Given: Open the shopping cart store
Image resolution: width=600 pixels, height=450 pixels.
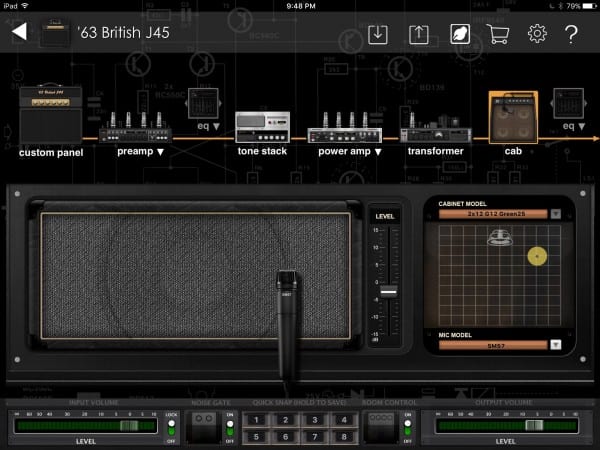Looking at the screenshot, I should click(x=498, y=34).
